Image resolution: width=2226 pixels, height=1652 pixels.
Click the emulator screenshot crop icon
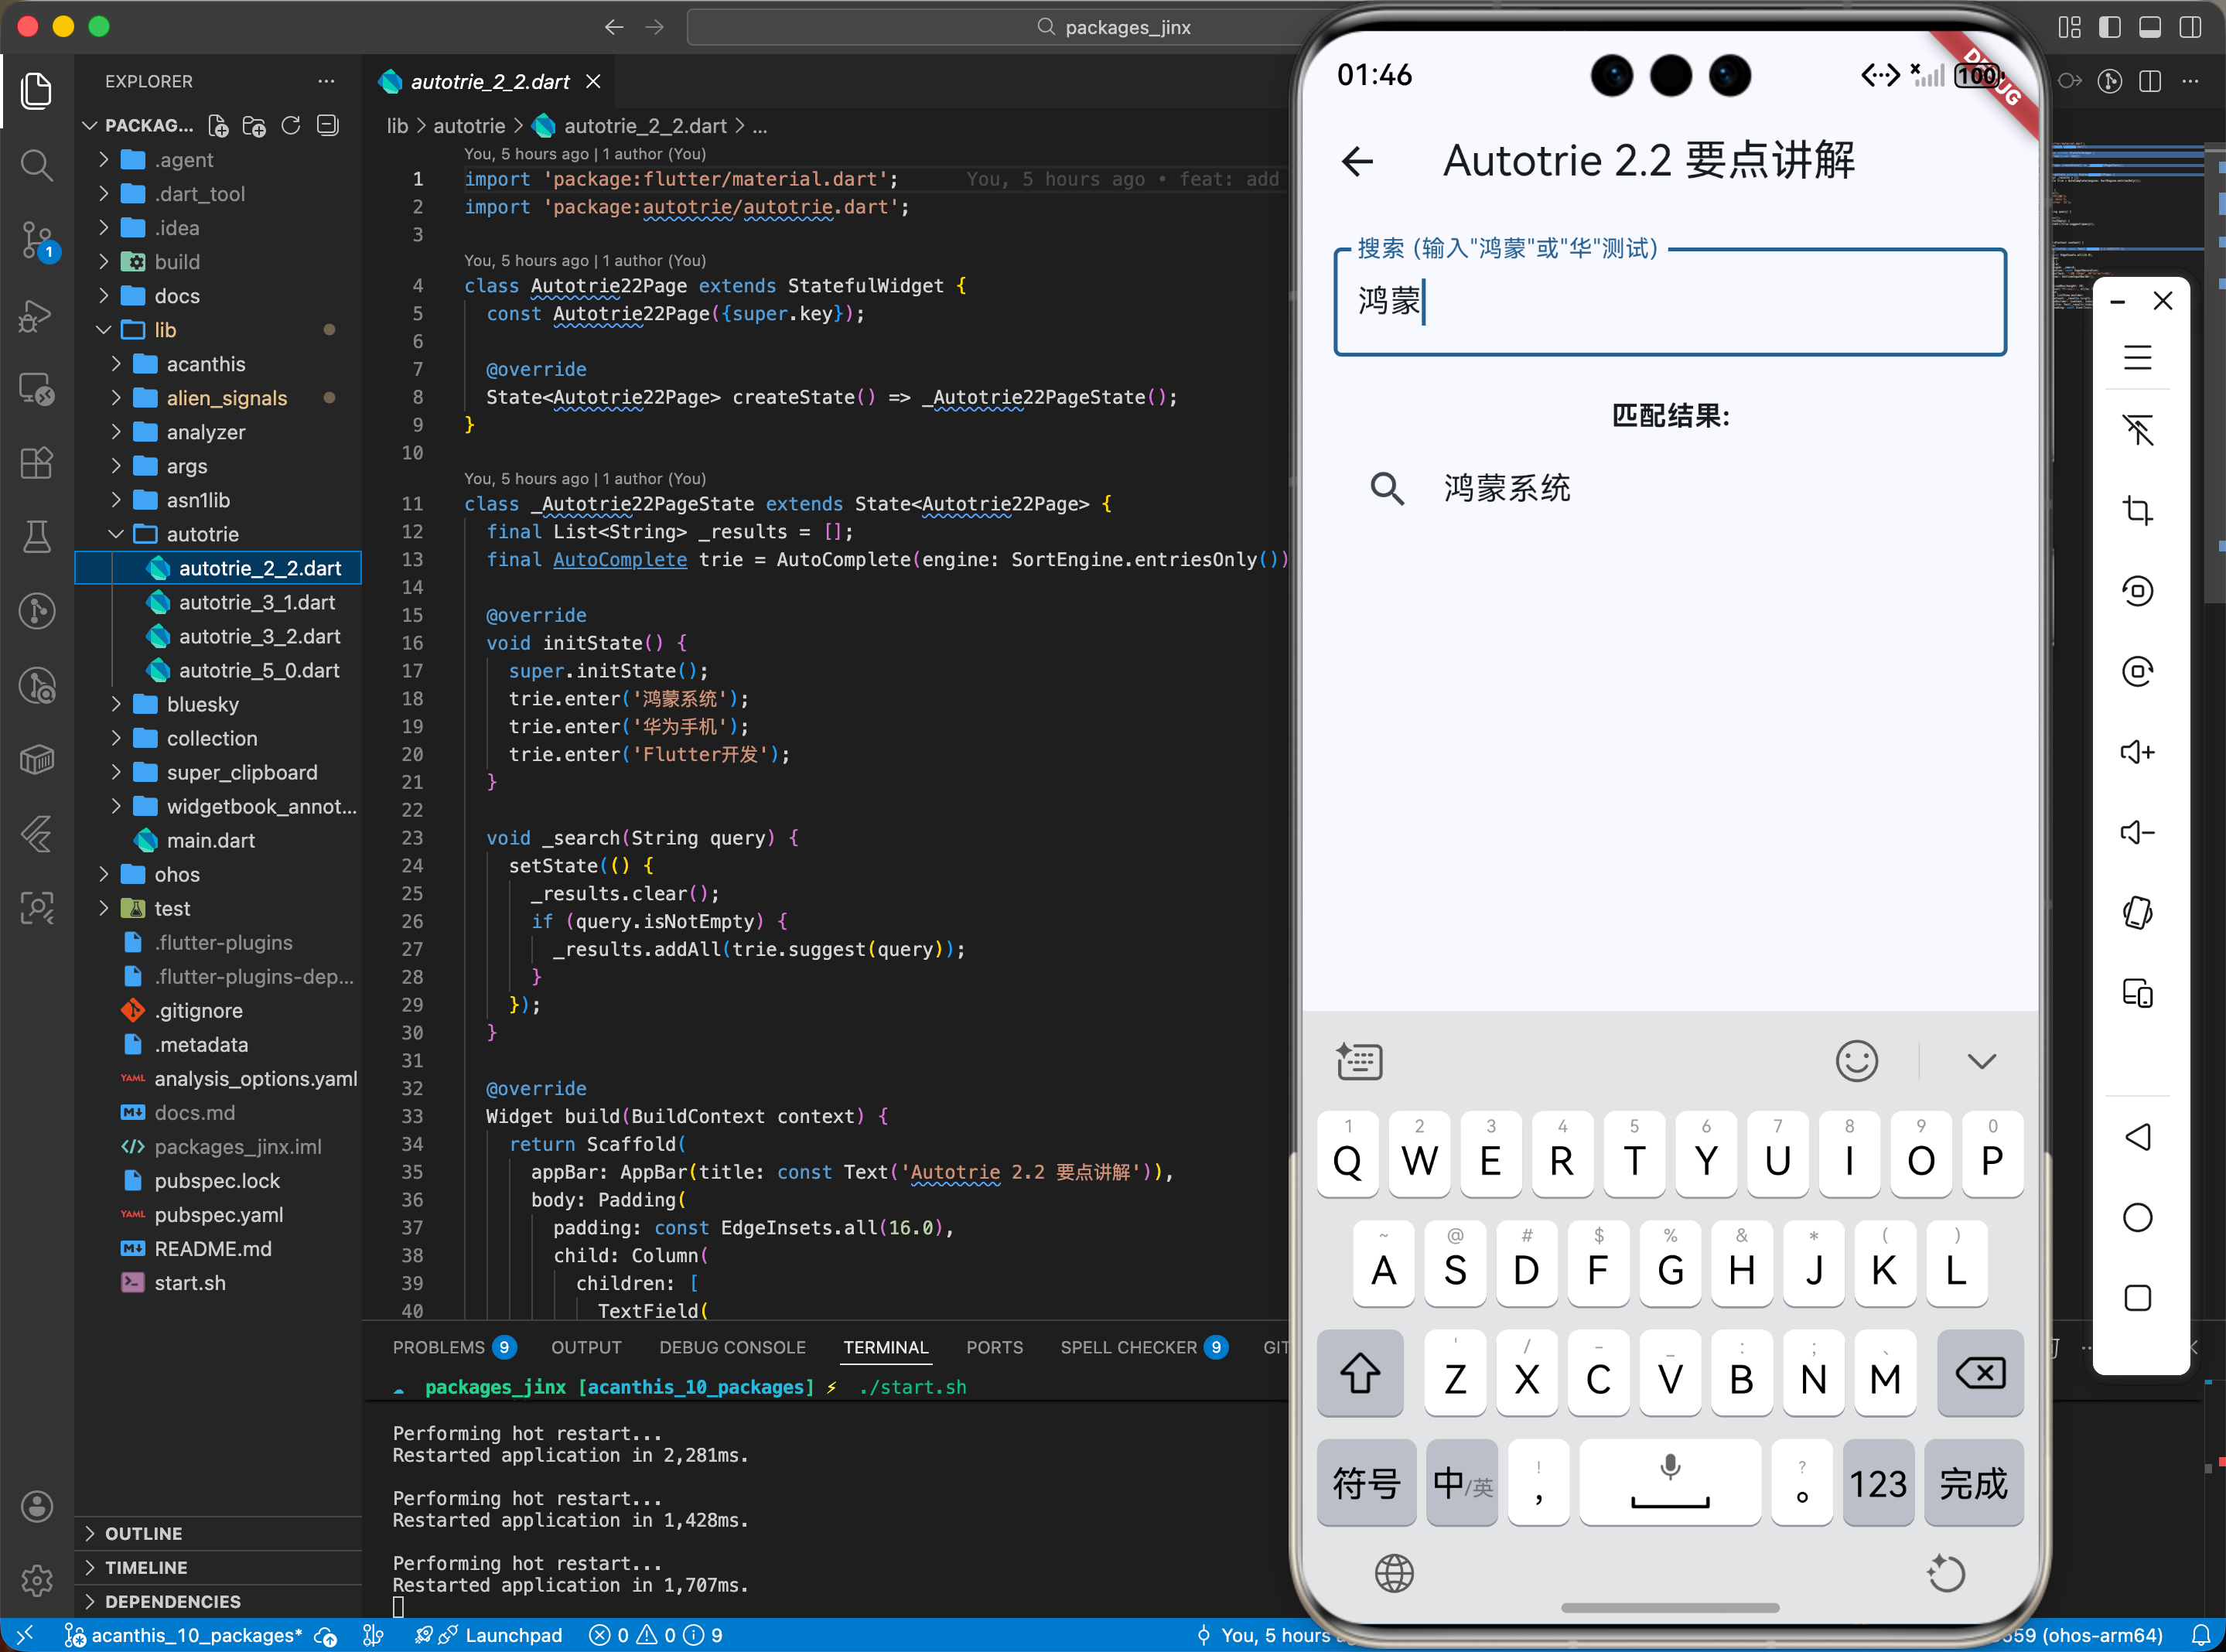[x=2137, y=510]
